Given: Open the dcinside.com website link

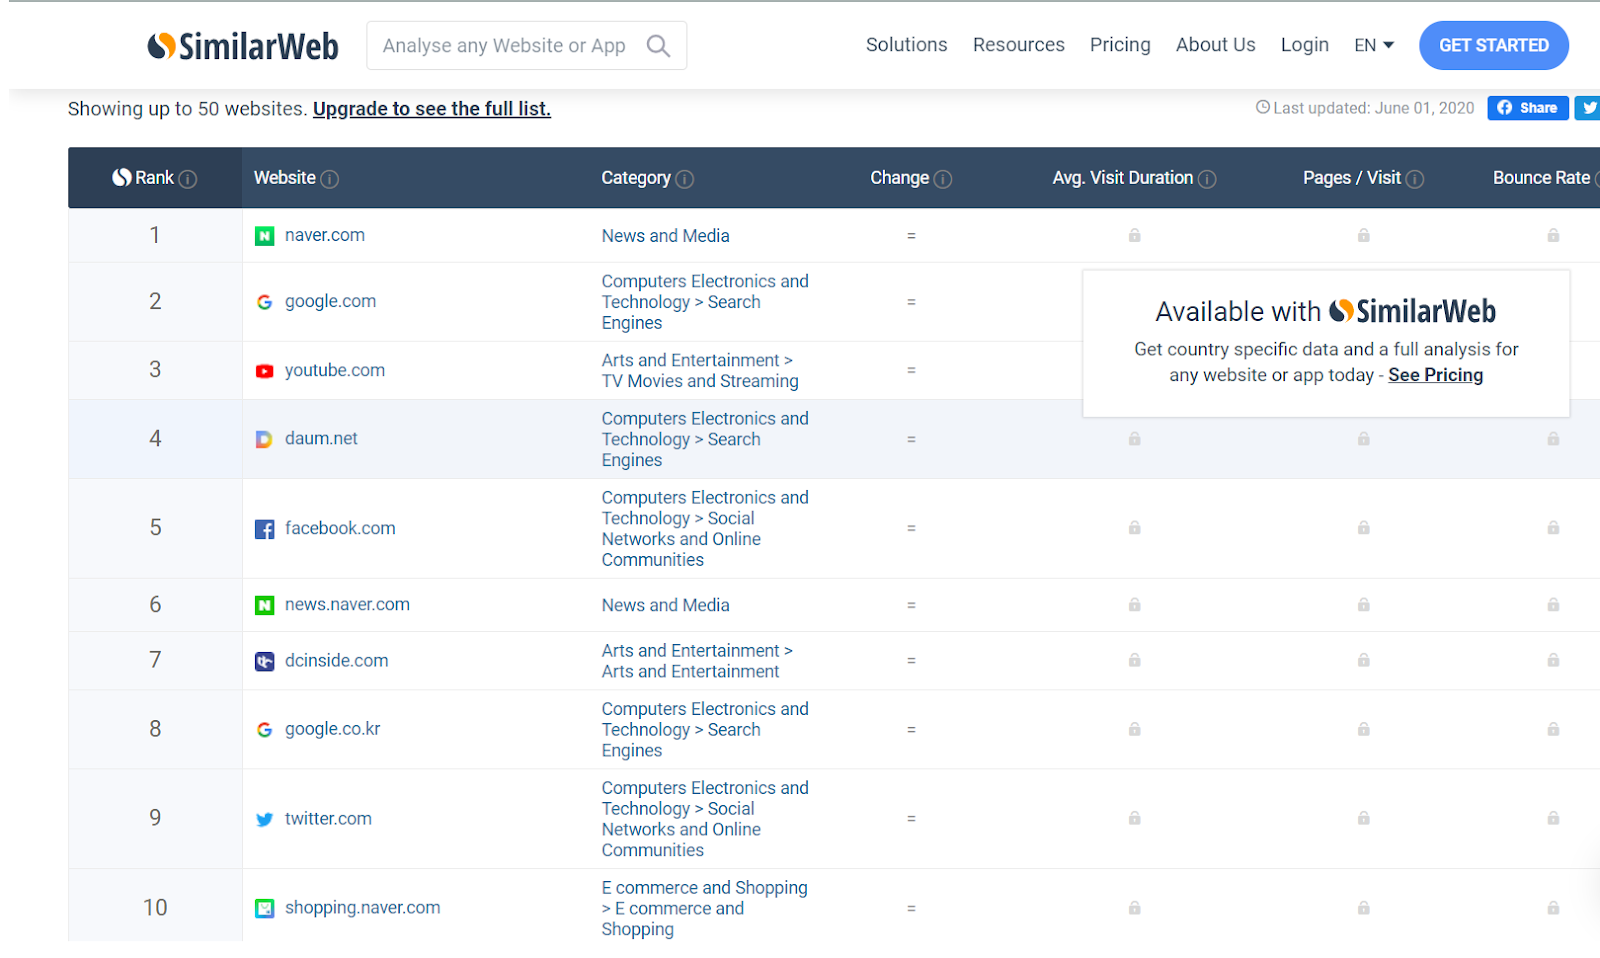Looking at the screenshot, I should (x=336, y=660).
